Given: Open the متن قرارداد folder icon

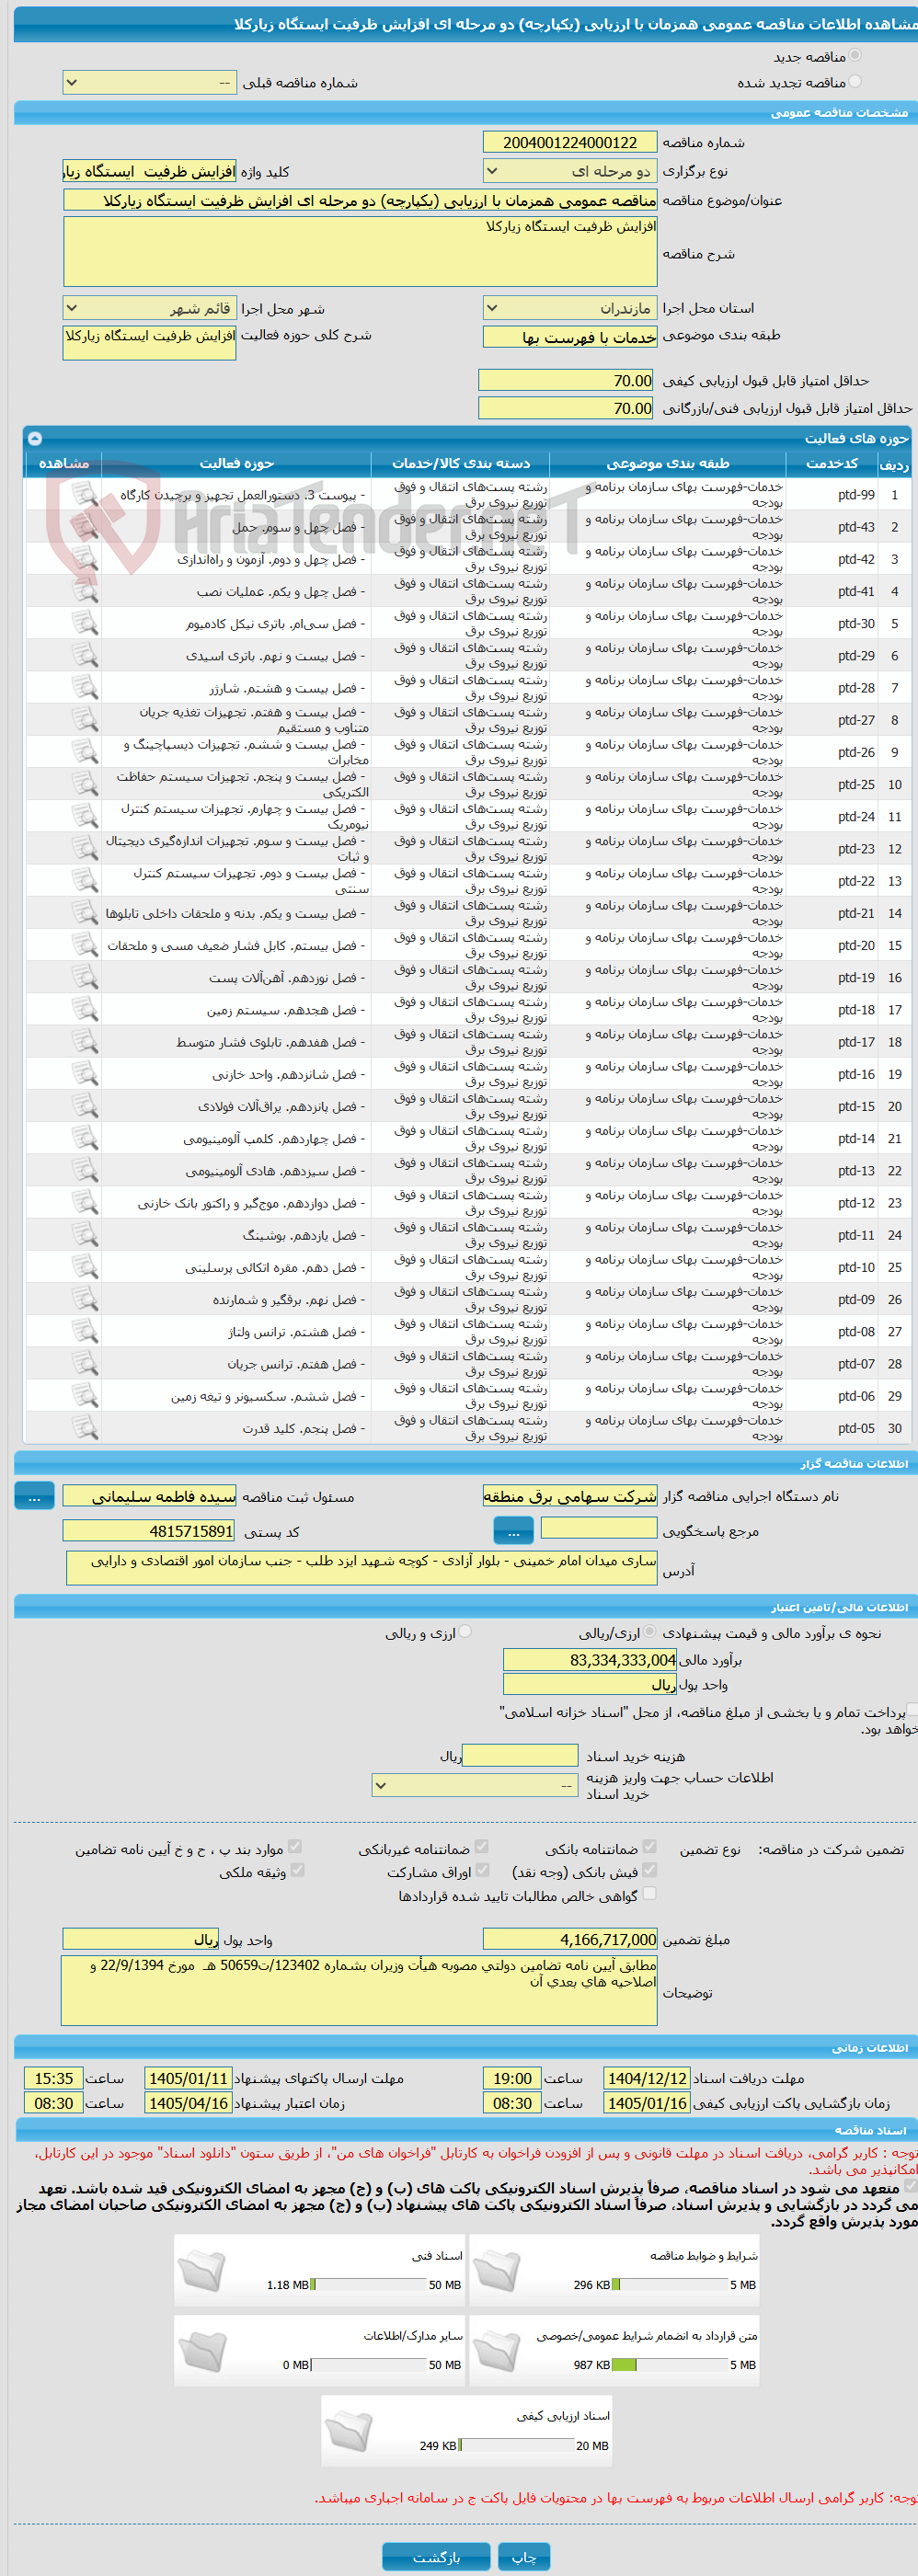Looking at the screenshot, I should point(497,2351).
